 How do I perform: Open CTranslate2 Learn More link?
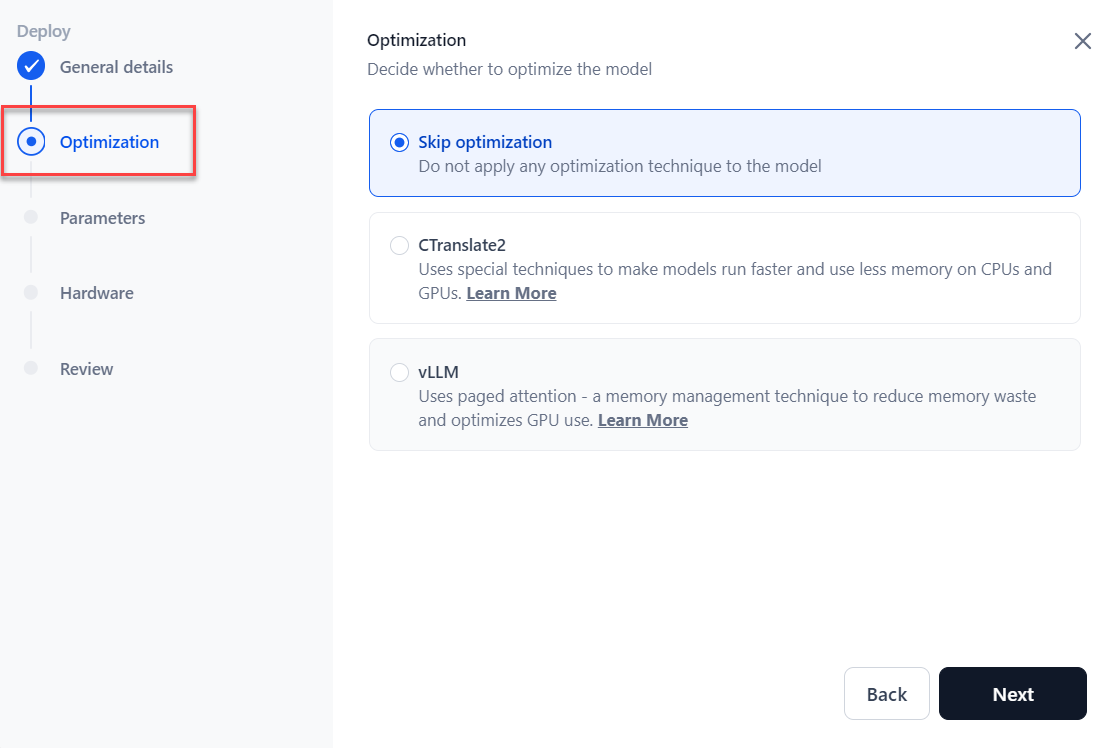click(x=511, y=293)
